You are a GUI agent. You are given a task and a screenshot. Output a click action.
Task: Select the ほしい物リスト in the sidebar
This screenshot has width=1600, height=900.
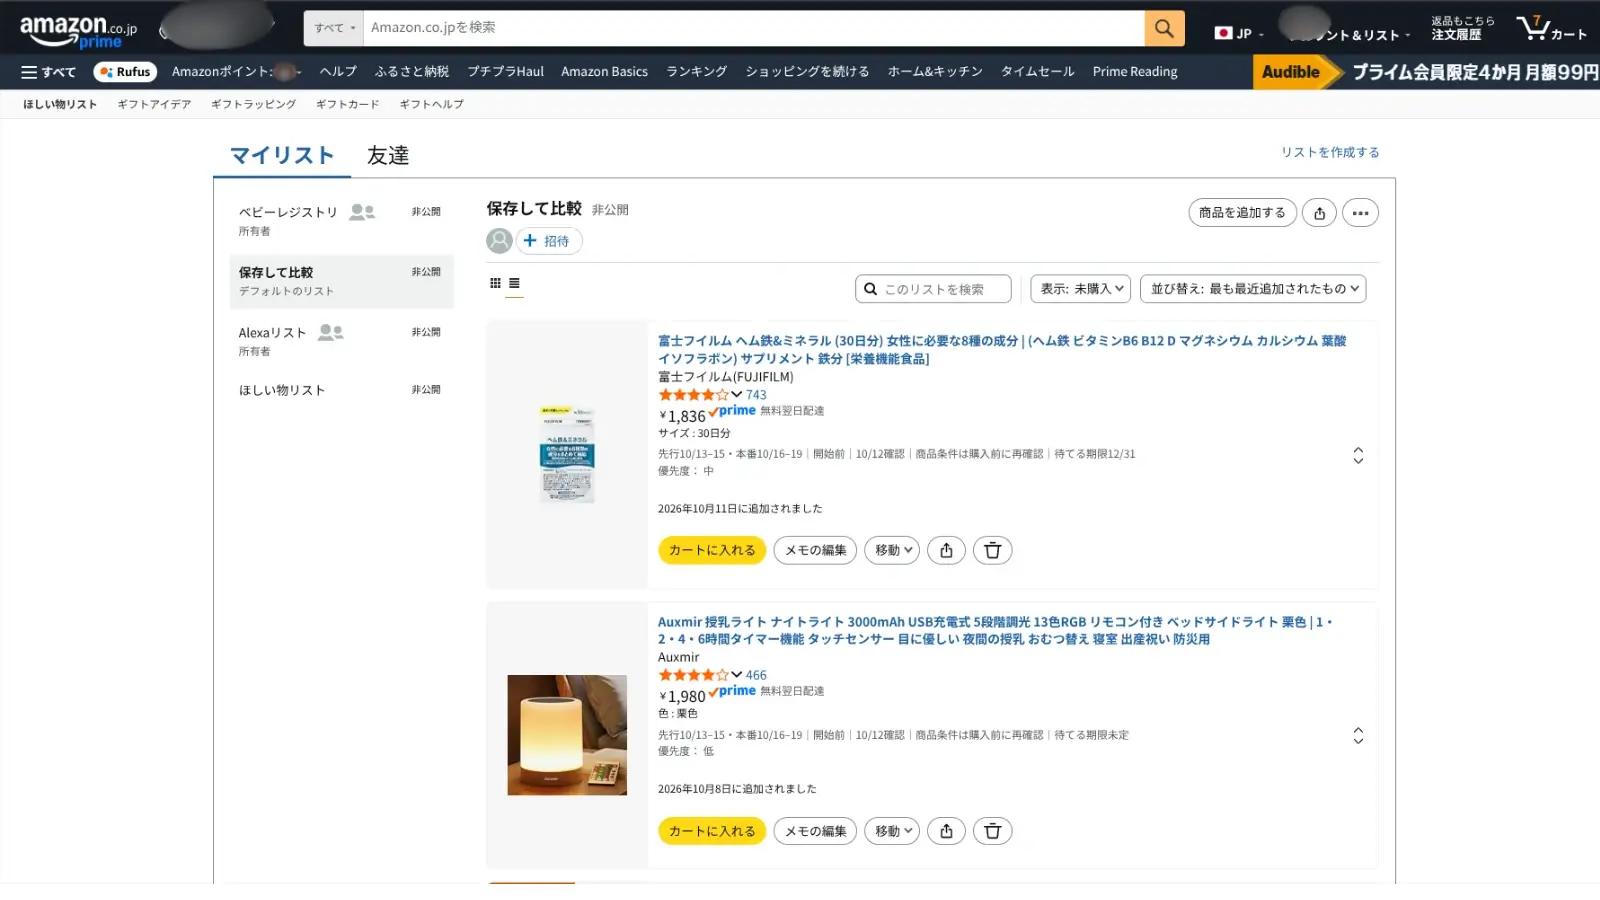coord(341,390)
